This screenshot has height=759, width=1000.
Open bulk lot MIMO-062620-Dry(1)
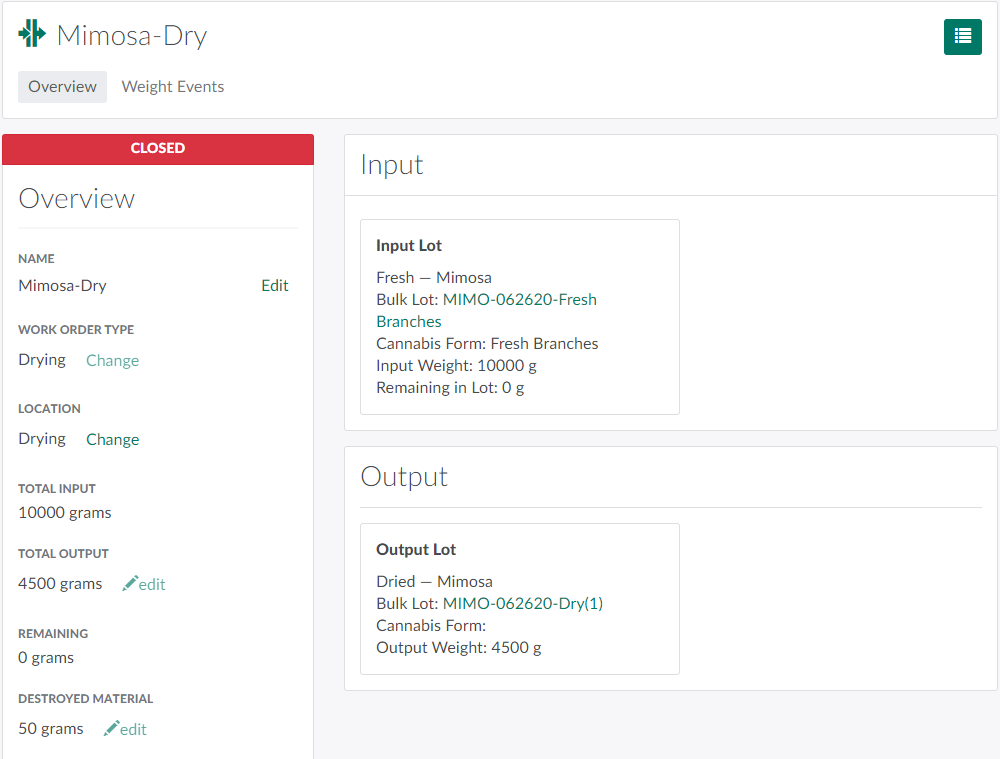click(x=522, y=604)
